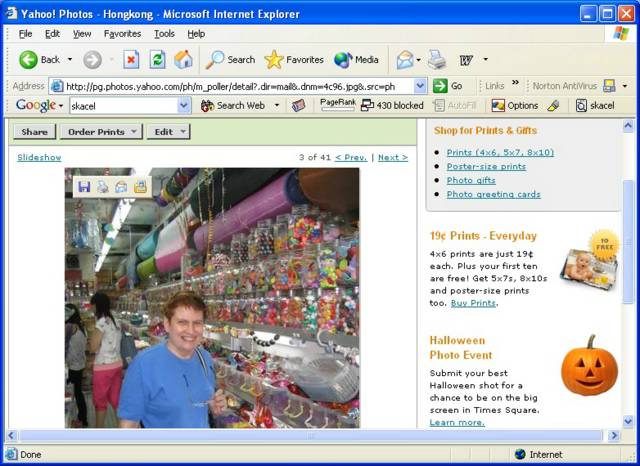The height and width of the screenshot is (466, 640).
Task: Open the View menu
Action: (x=82, y=34)
